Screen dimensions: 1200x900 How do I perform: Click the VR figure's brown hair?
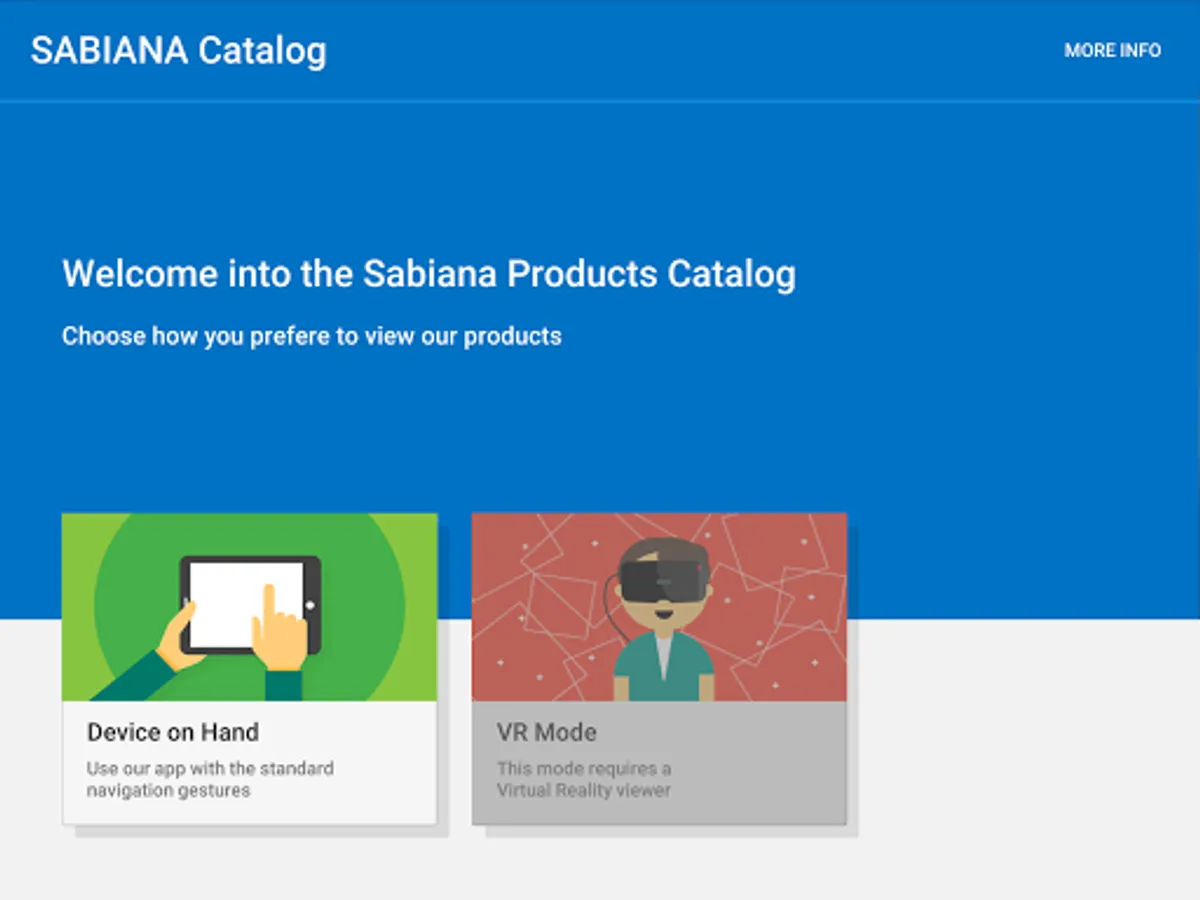click(x=660, y=548)
